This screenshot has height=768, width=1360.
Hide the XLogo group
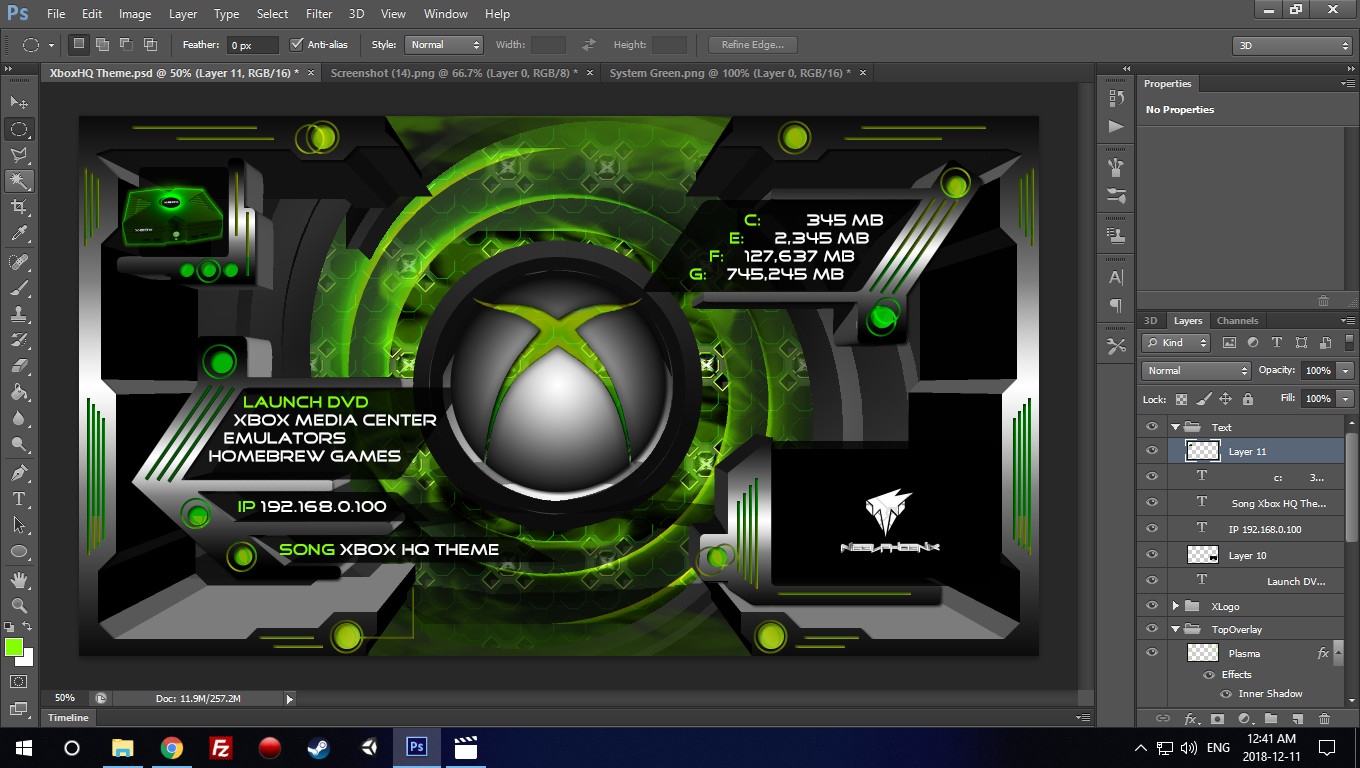[1152, 605]
